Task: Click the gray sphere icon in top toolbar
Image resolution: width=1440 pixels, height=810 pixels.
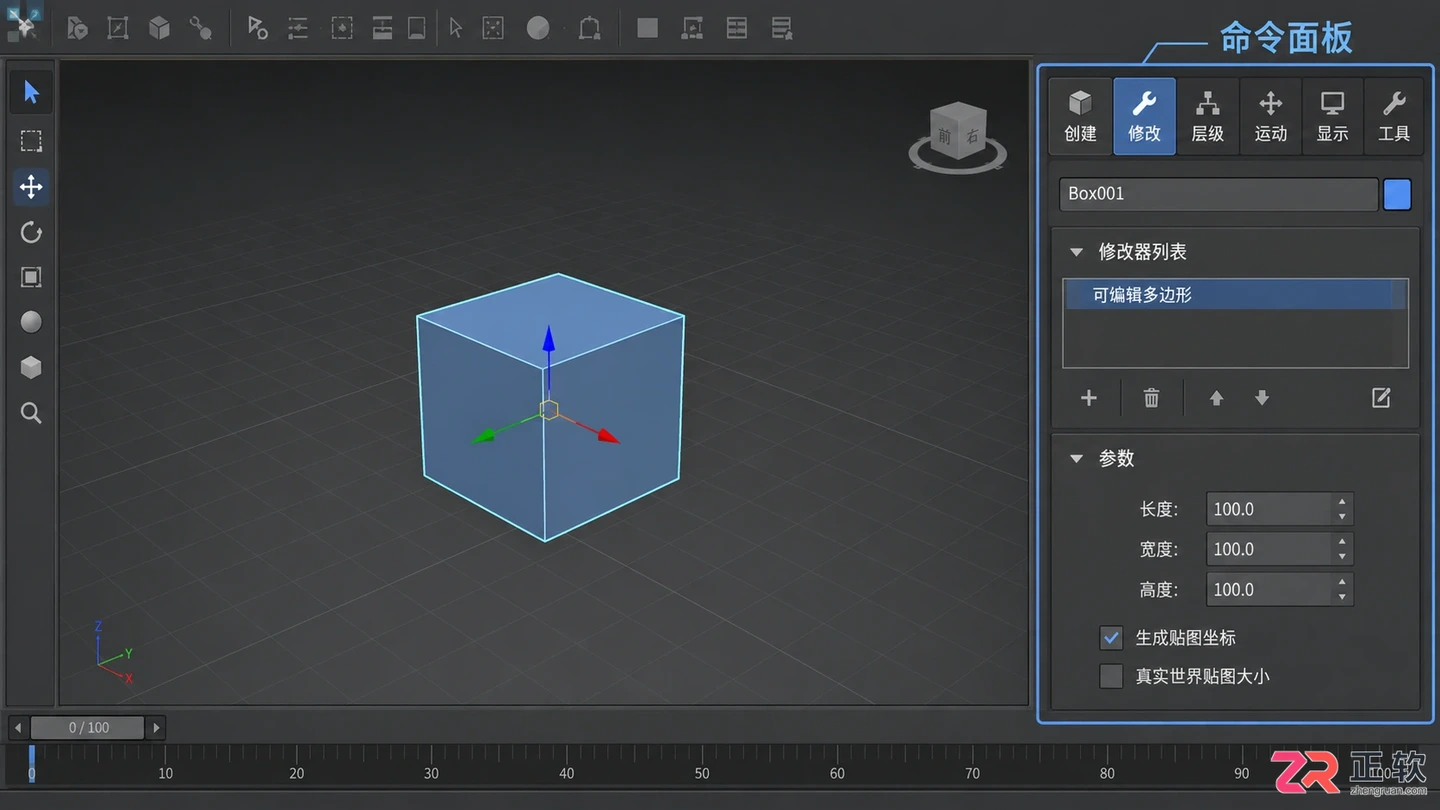Action: point(538,28)
